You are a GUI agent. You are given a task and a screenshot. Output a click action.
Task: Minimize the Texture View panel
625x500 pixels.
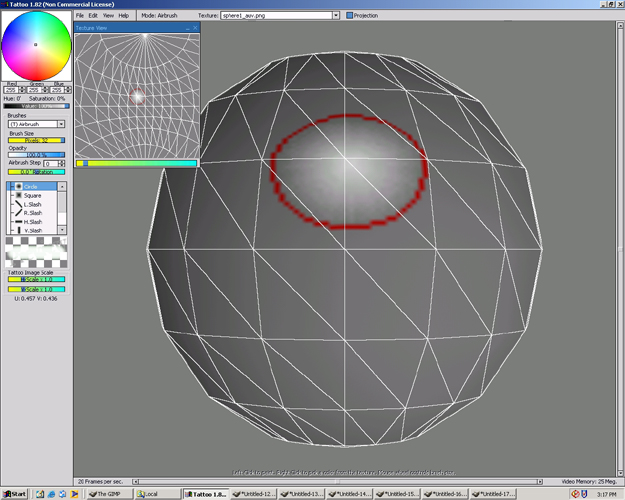[x=187, y=28]
